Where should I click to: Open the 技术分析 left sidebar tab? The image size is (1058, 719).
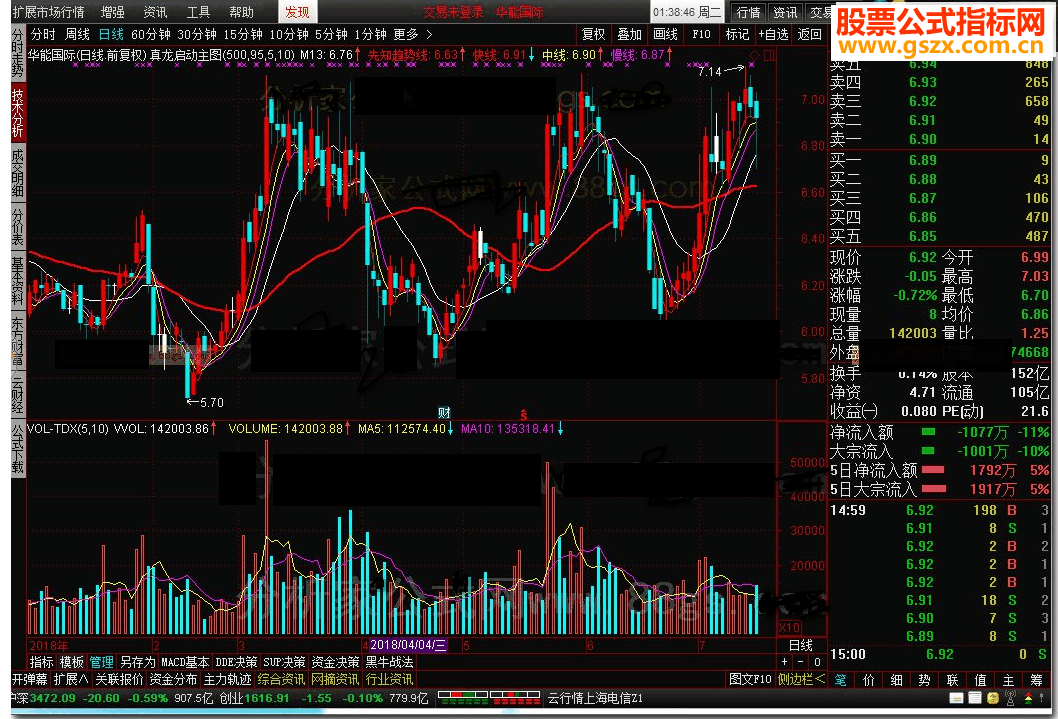pos(18,113)
